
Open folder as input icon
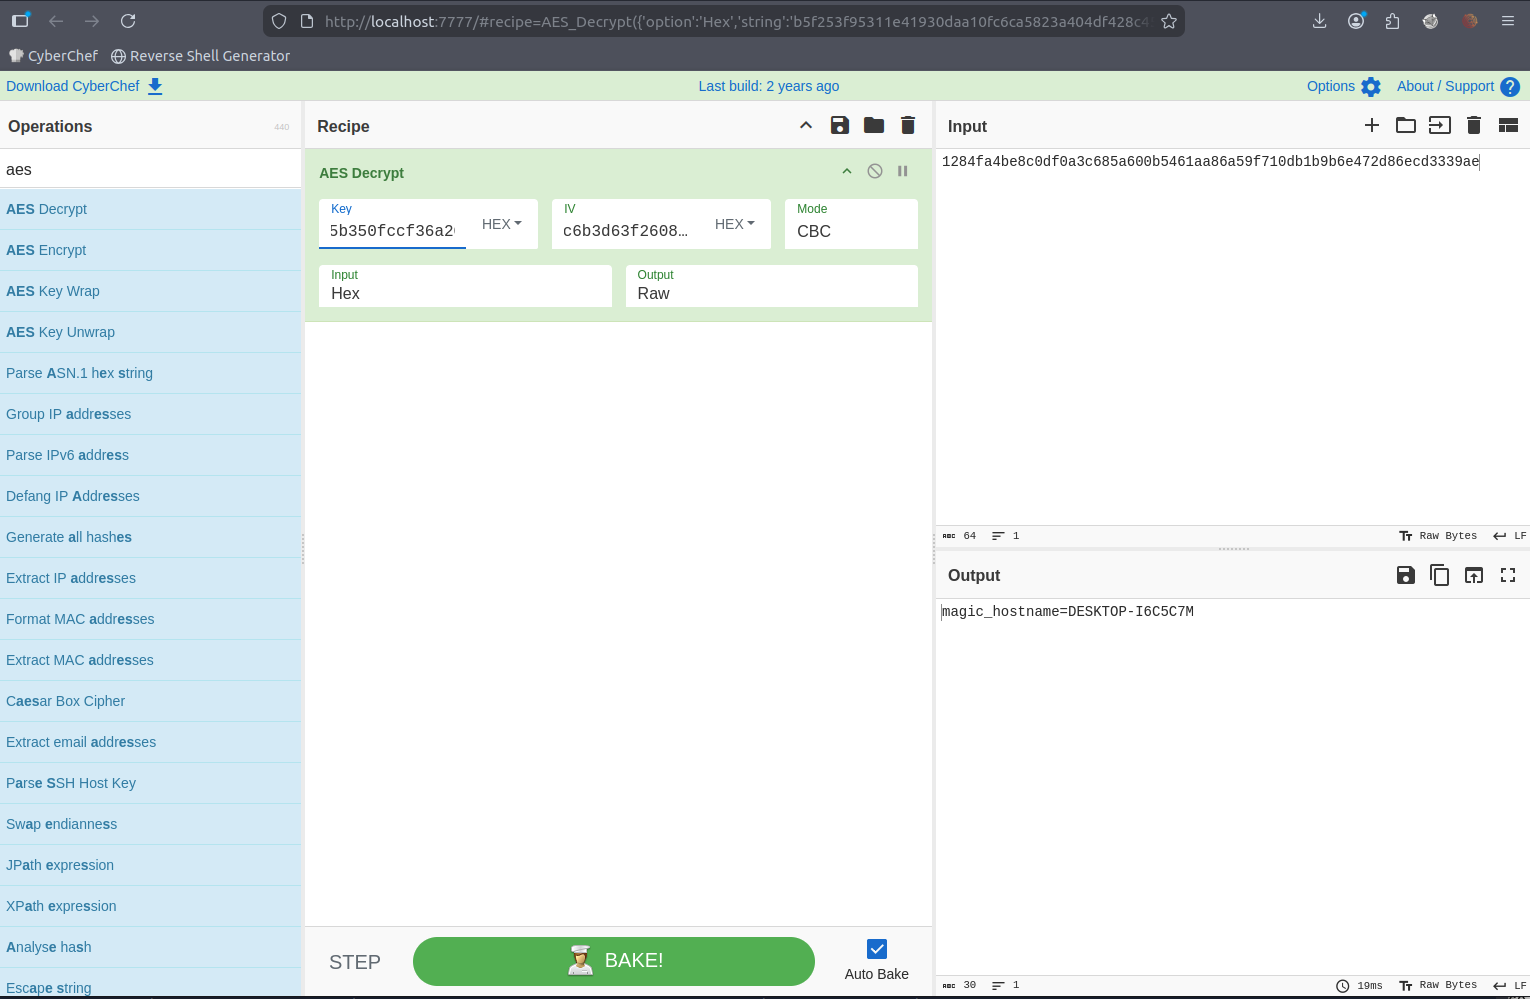click(1406, 125)
